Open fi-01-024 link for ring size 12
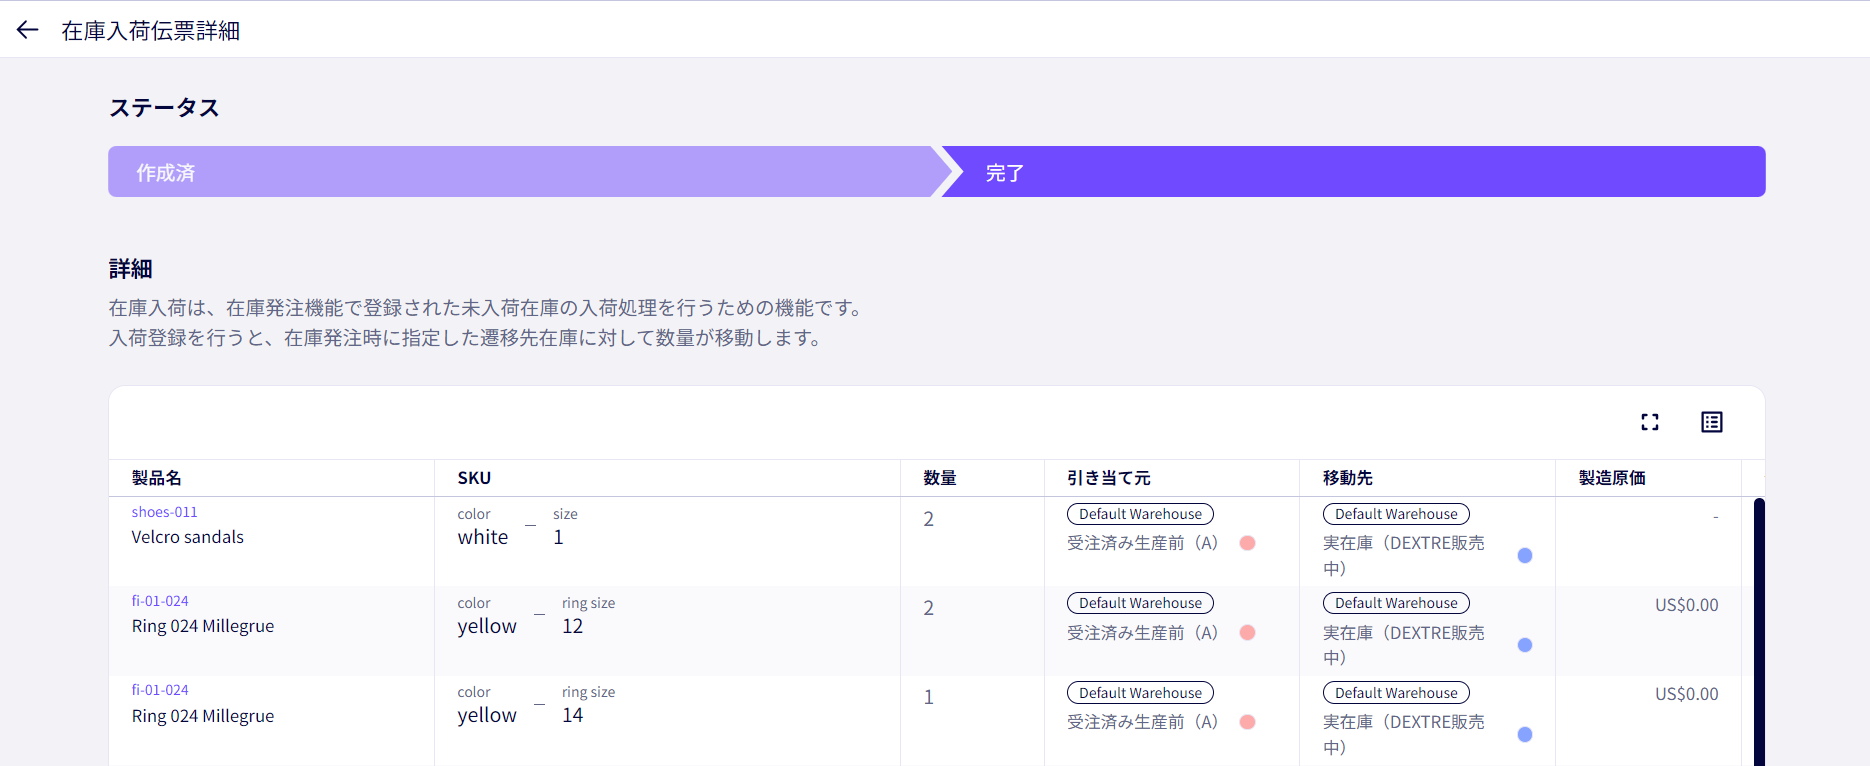 pyautogui.click(x=160, y=601)
